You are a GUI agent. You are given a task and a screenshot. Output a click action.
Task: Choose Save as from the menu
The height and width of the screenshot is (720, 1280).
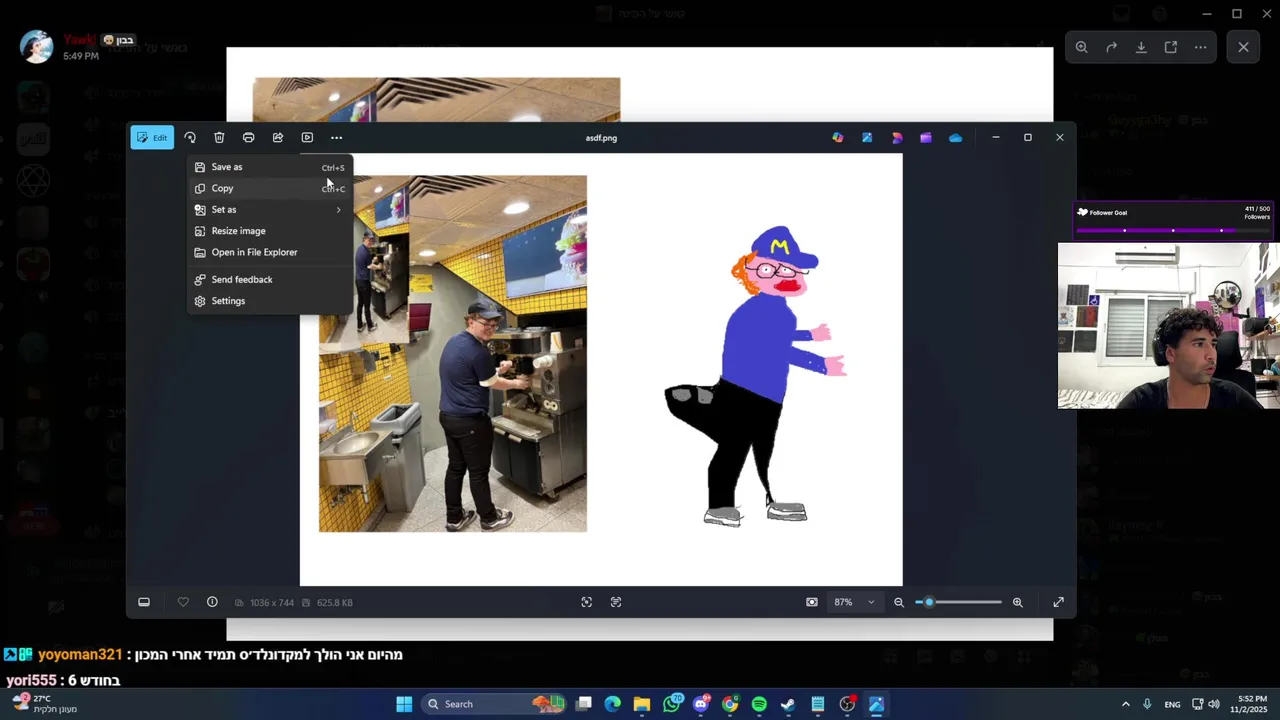270,167
